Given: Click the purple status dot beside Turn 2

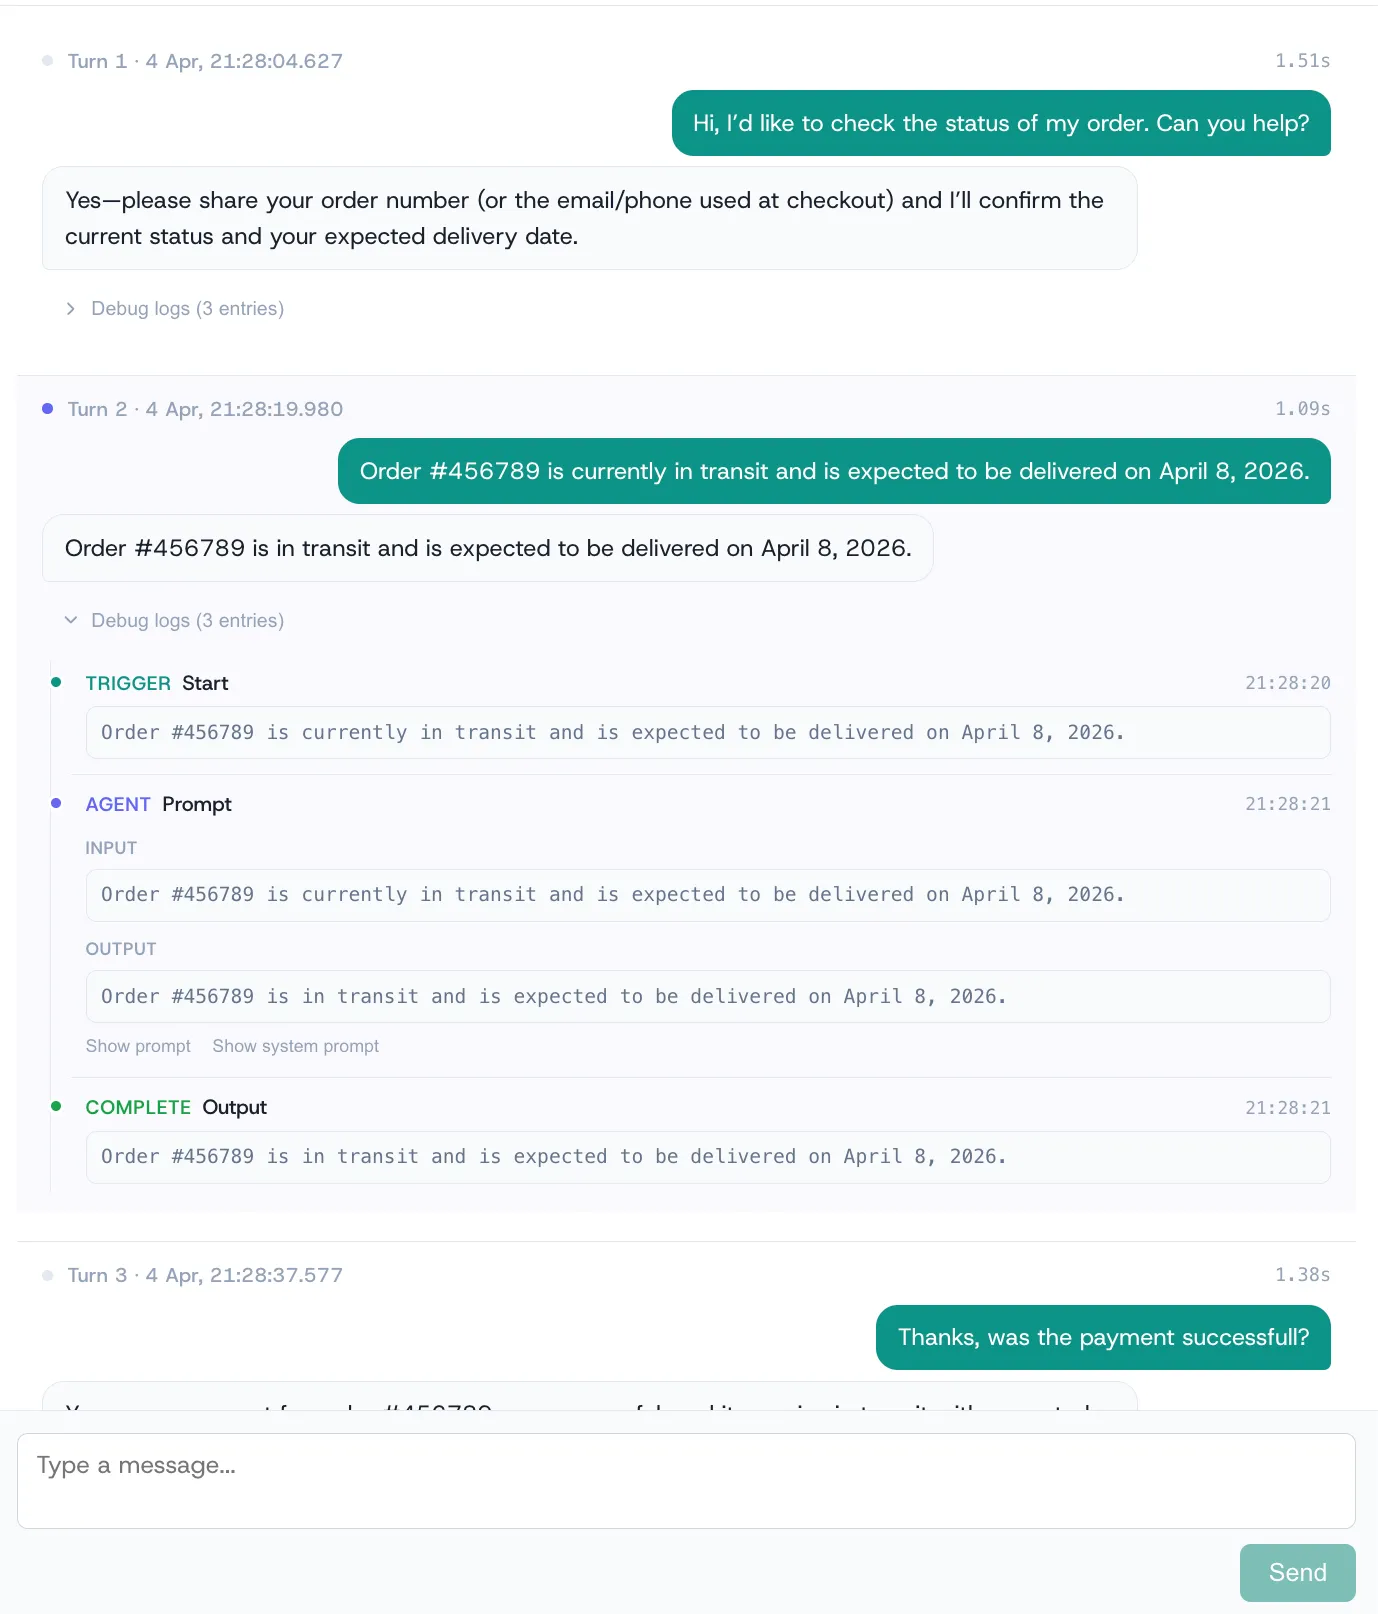Looking at the screenshot, I should (48, 408).
